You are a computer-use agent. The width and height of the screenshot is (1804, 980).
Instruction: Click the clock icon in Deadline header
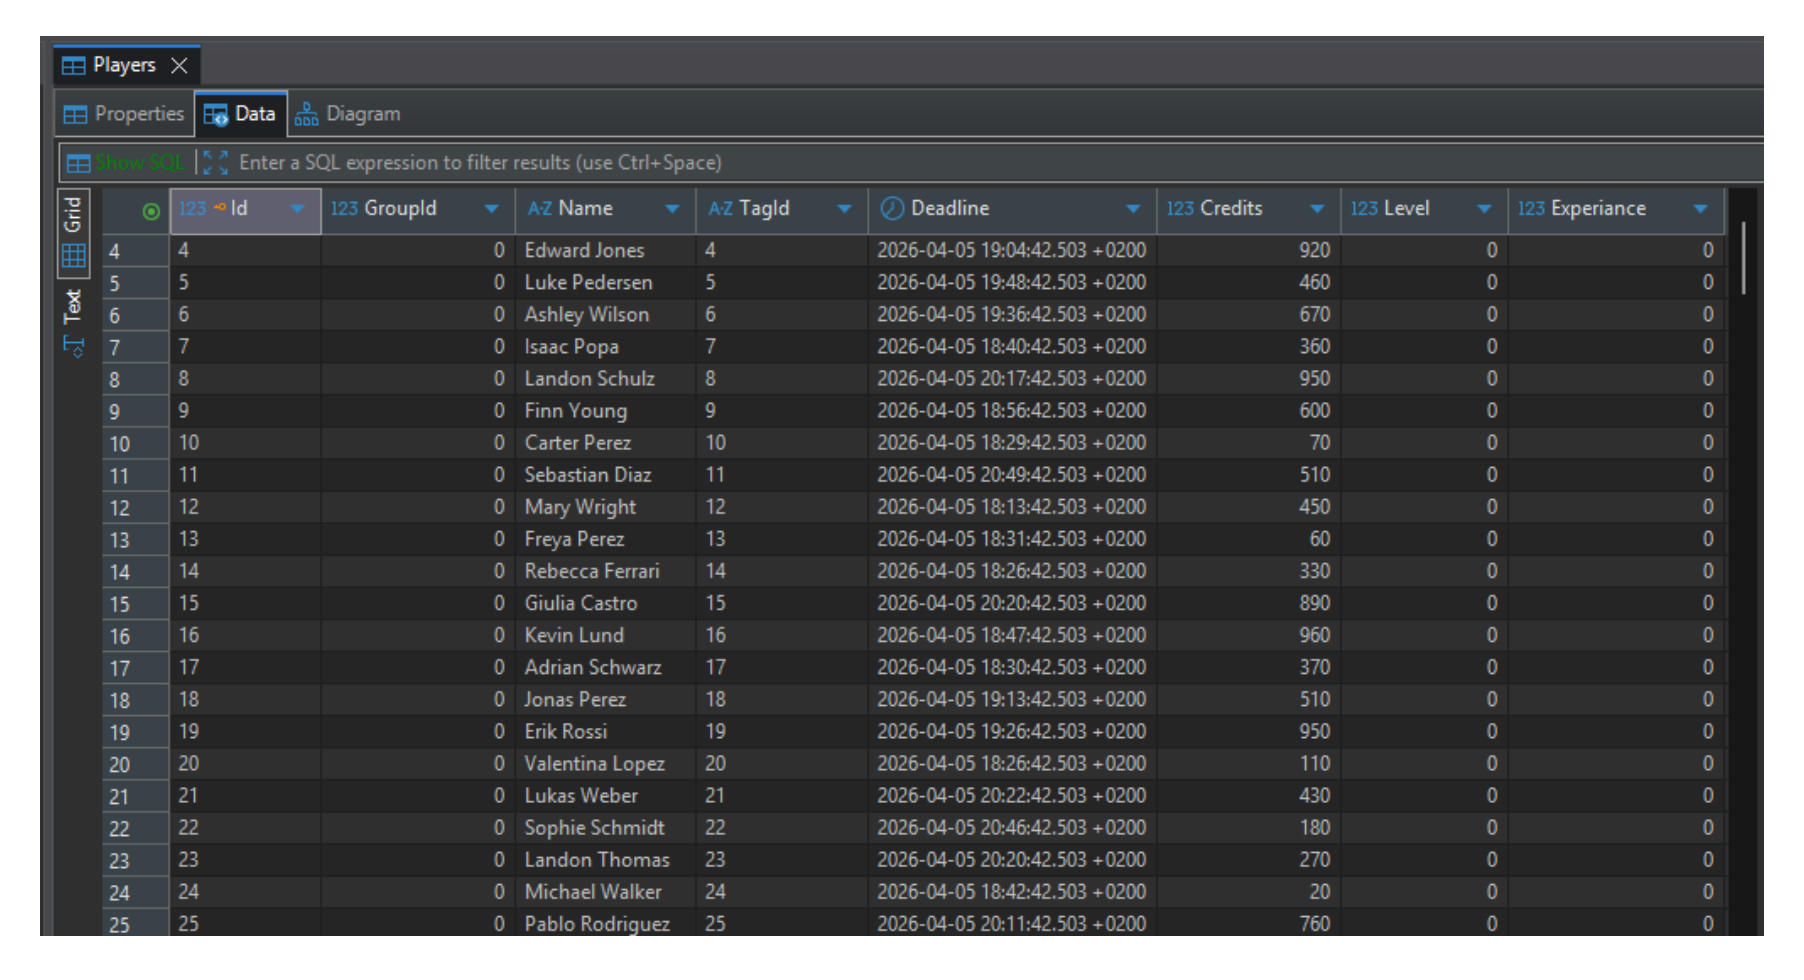point(892,209)
